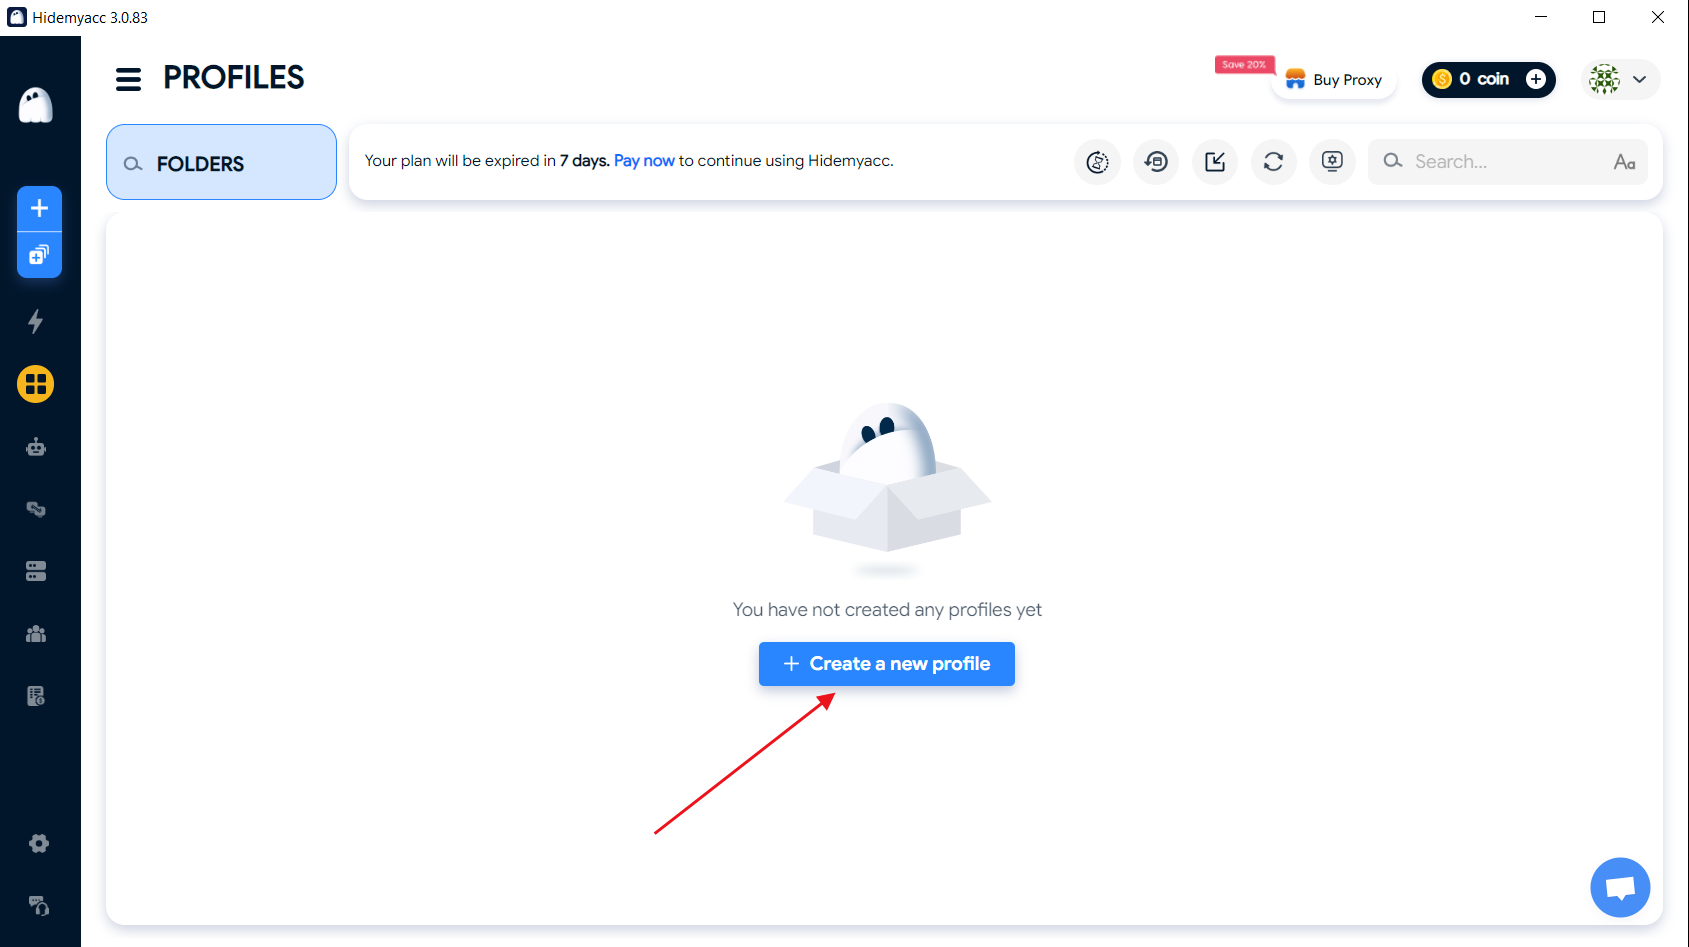1689x947 pixels.
Task: Expand the account avatar dropdown
Action: point(1620,79)
